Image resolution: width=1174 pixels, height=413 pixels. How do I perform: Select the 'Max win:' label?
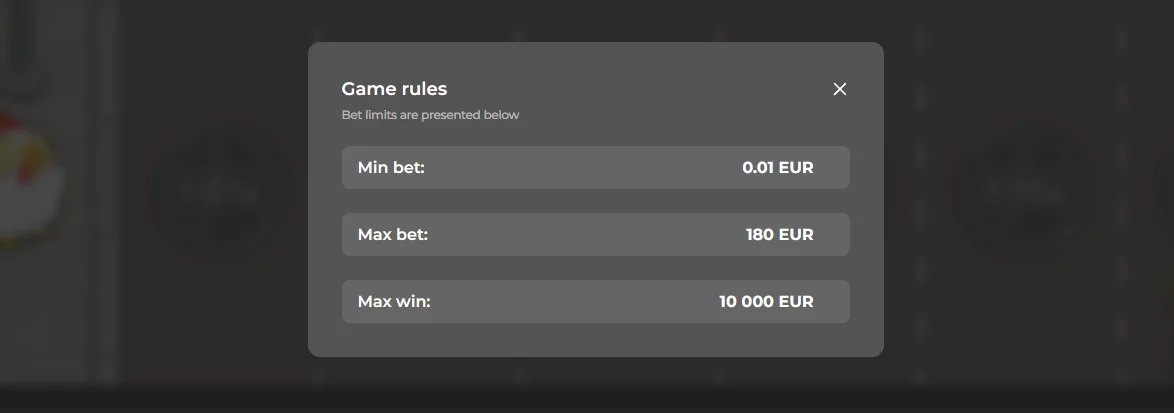tap(394, 301)
